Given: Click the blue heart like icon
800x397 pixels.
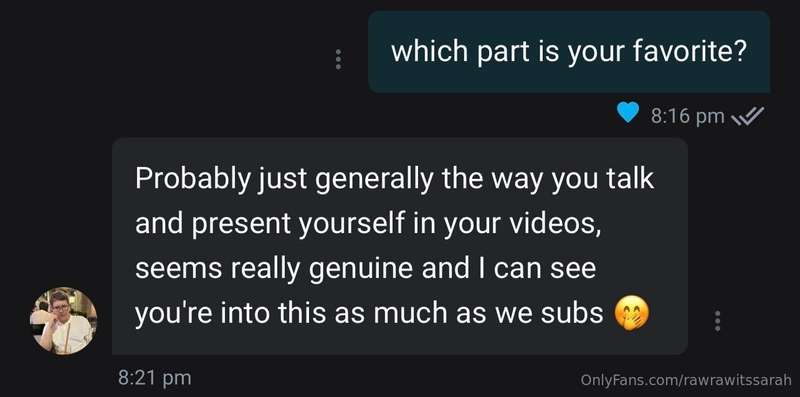Looking at the screenshot, I should point(628,114).
